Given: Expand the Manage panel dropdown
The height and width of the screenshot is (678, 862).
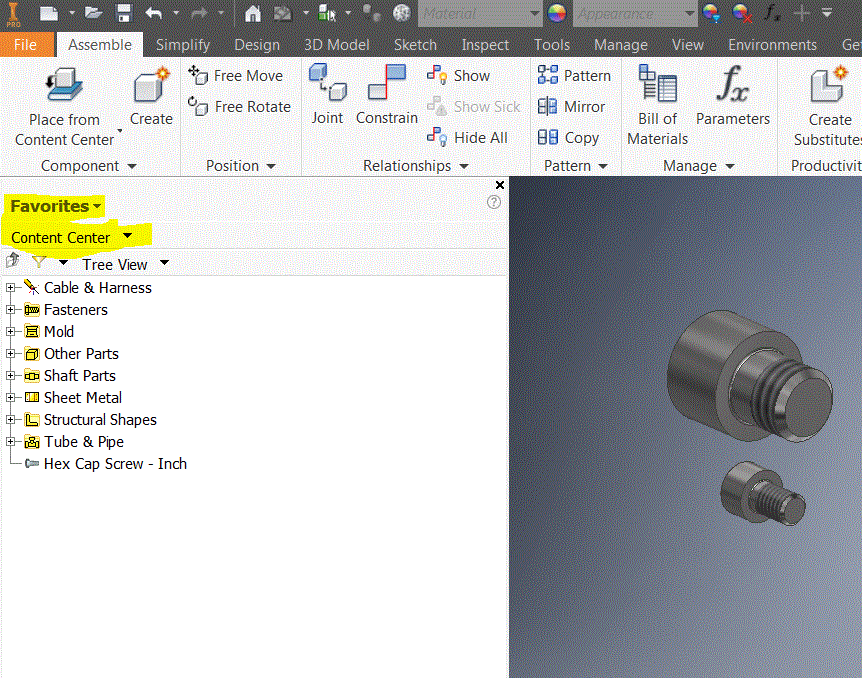Looking at the screenshot, I should point(730,166).
